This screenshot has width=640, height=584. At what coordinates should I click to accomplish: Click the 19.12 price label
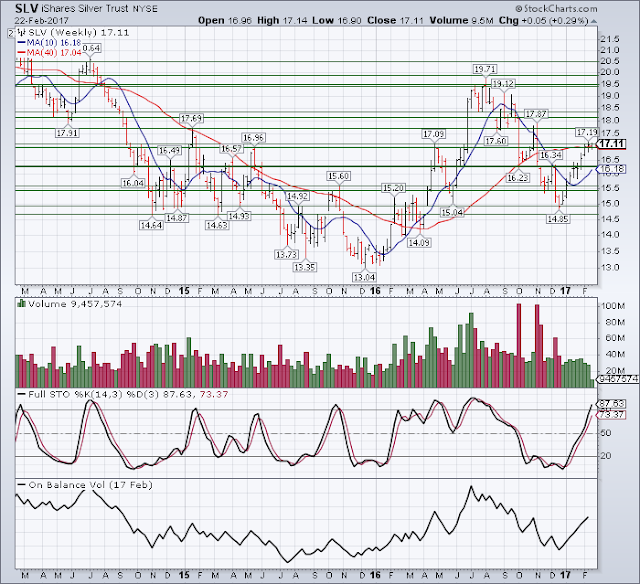503,84
